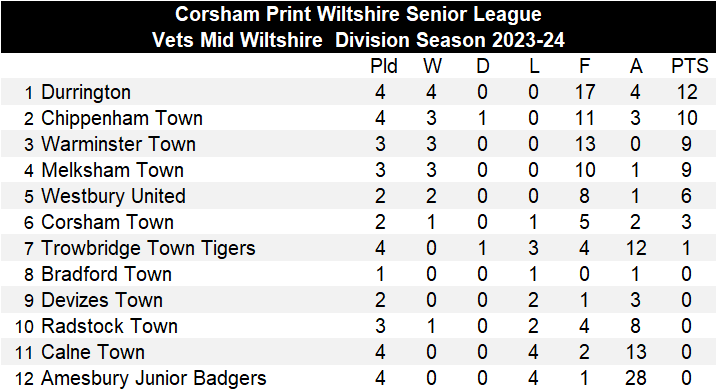Click the D column header
716x391 pixels.
pyautogui.click(x=483, y=66)
